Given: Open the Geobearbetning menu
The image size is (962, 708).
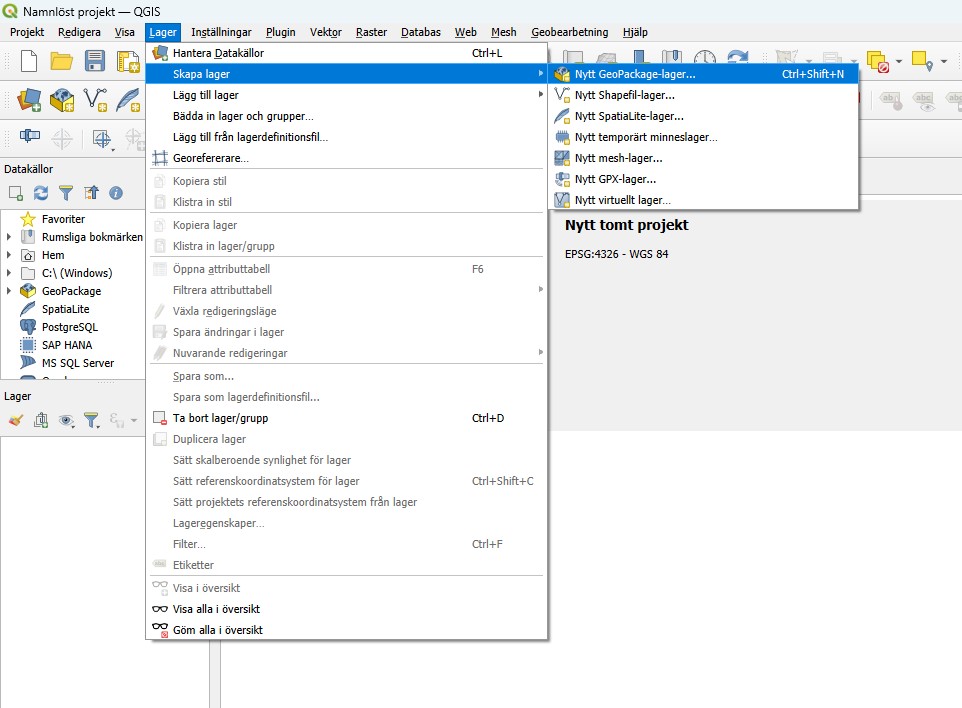Looking at the screenshot, I should (x=570, y=32).
